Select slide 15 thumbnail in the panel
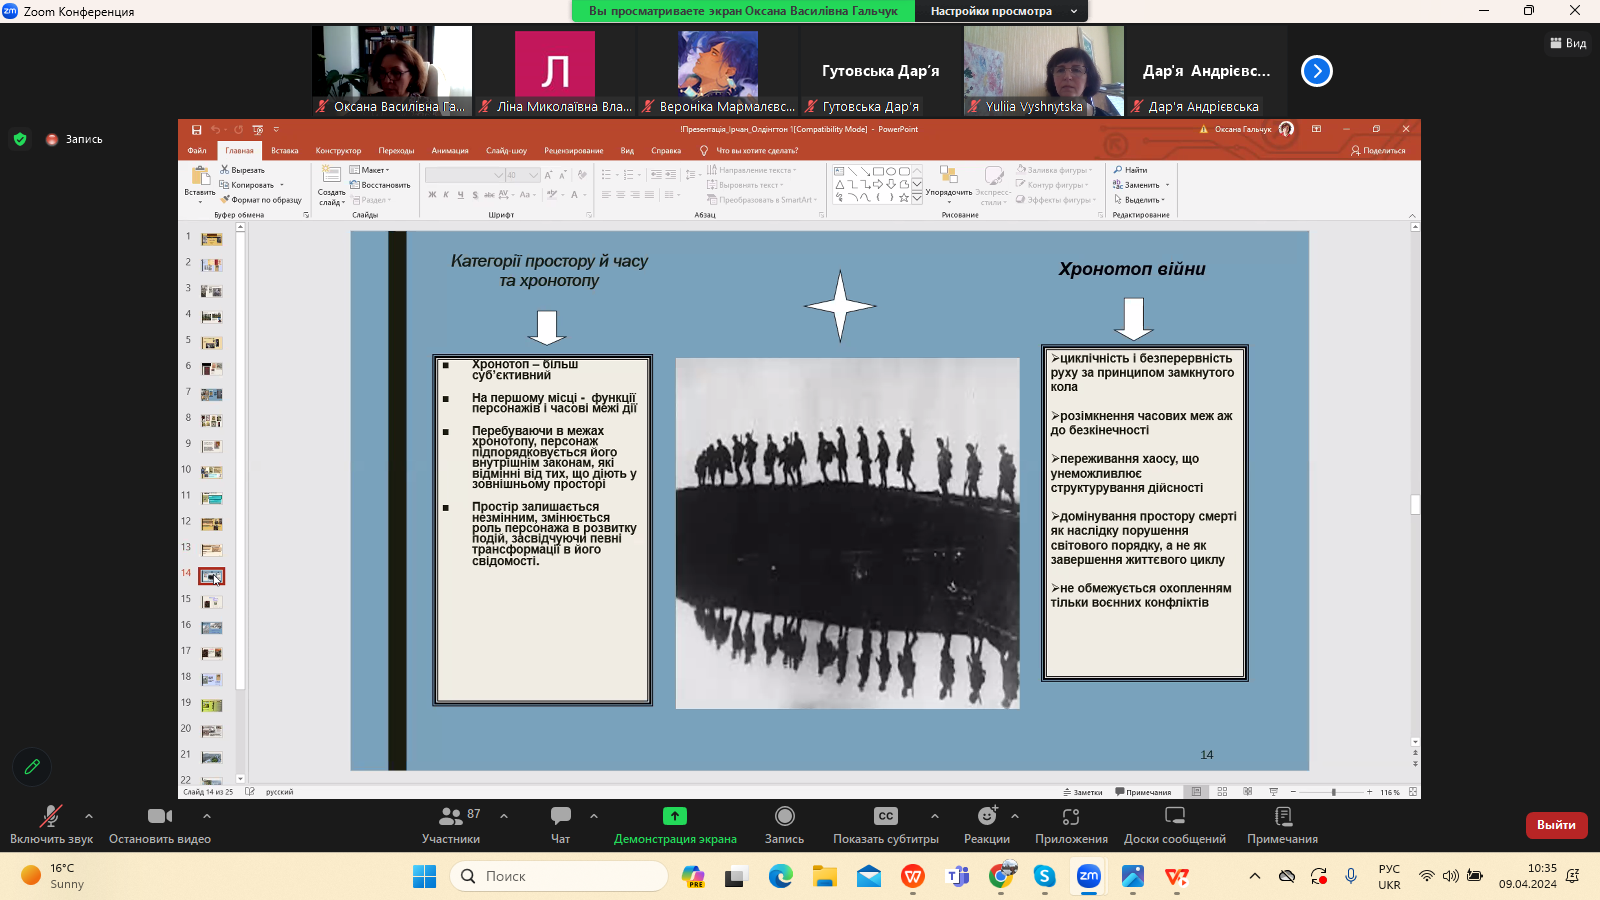 211,602
